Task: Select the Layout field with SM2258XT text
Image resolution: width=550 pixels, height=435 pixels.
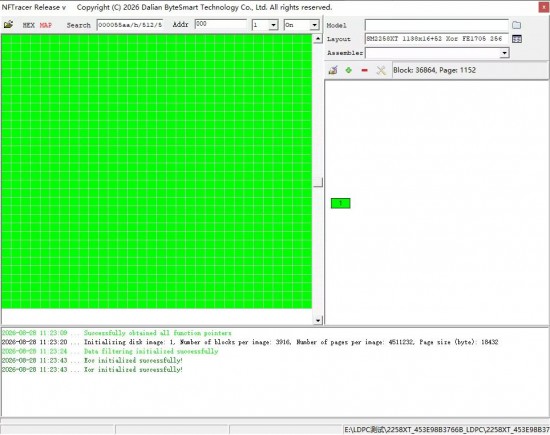Action: click(x=436, y=39)
